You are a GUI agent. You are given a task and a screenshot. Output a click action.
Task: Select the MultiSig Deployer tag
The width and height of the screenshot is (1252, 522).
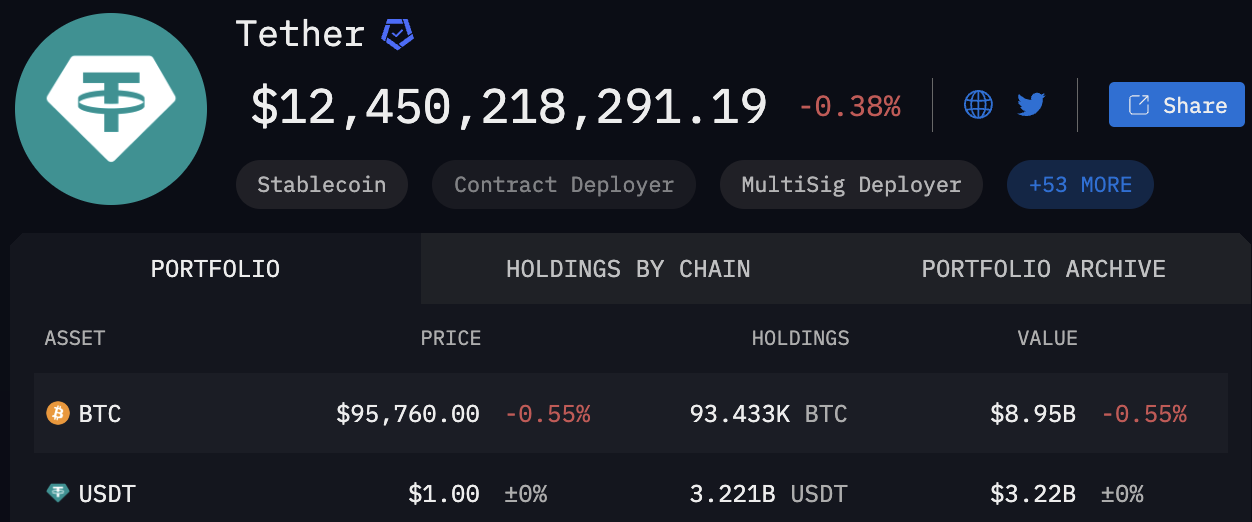pos(851,185)
